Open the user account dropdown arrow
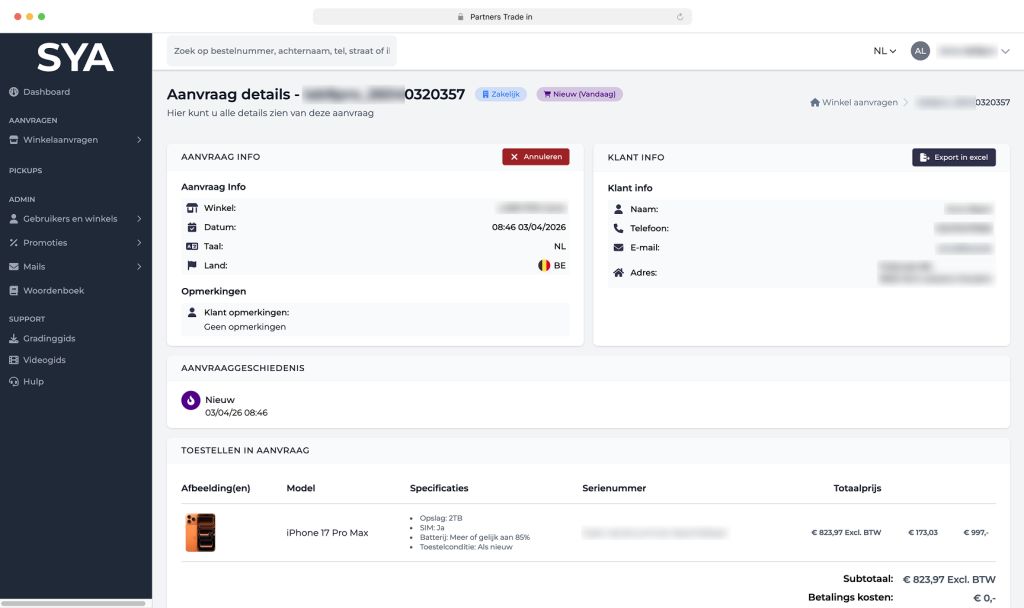 1005,51
